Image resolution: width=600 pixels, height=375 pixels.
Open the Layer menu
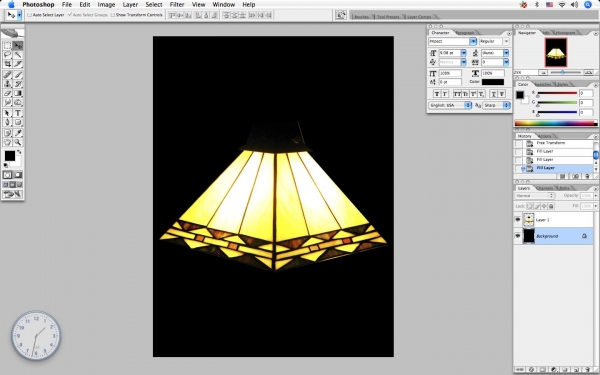coord(130,5)
